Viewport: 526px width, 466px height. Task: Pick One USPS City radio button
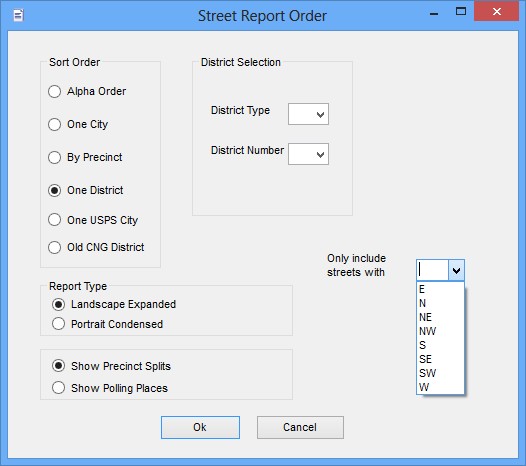54,220
